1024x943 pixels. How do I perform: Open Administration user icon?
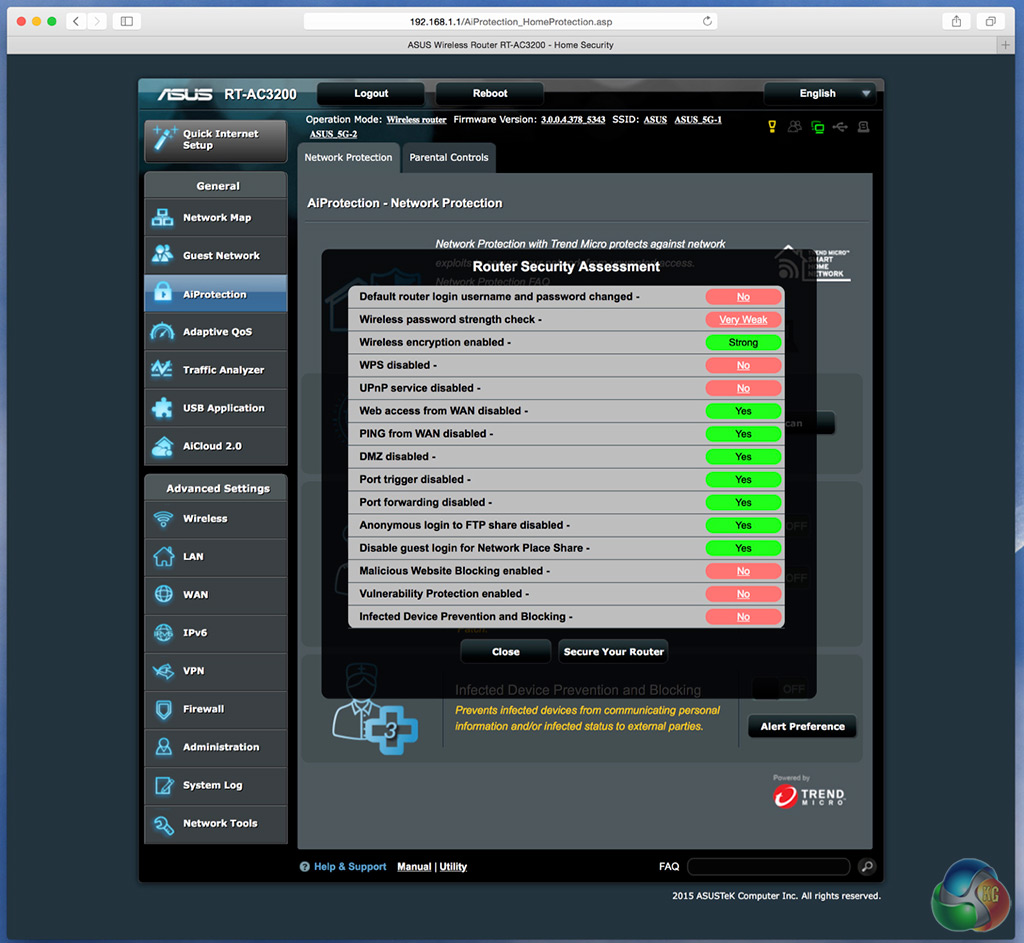(x=164, y=746)
